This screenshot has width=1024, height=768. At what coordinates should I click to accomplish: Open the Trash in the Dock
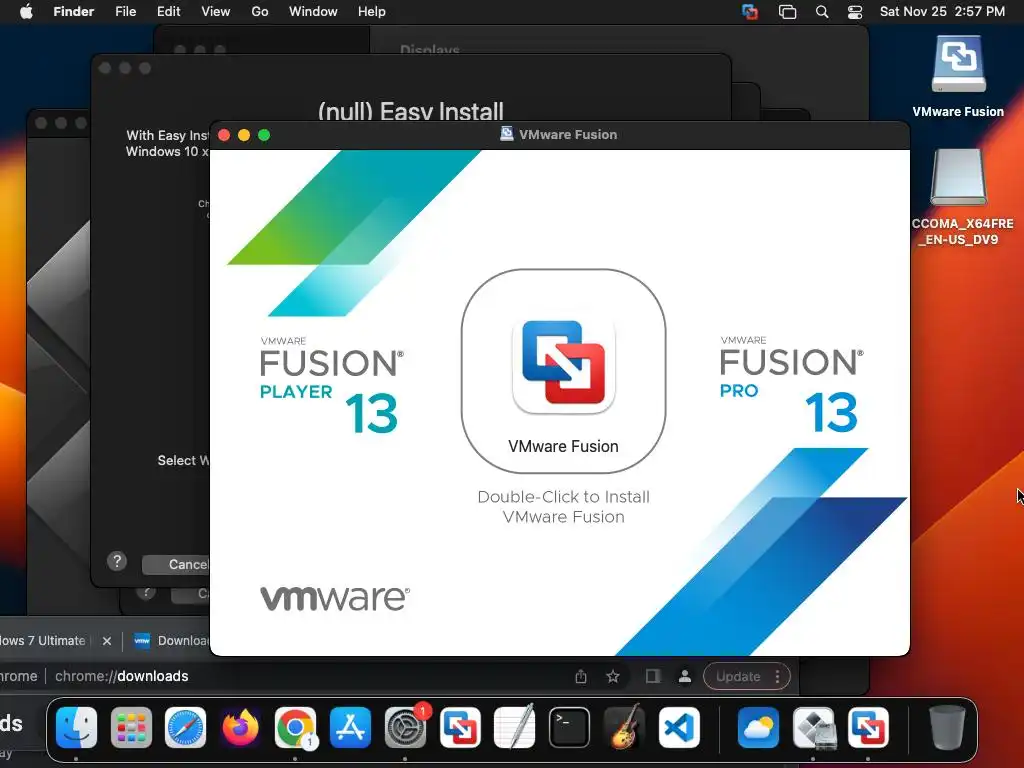pos(947,727)
